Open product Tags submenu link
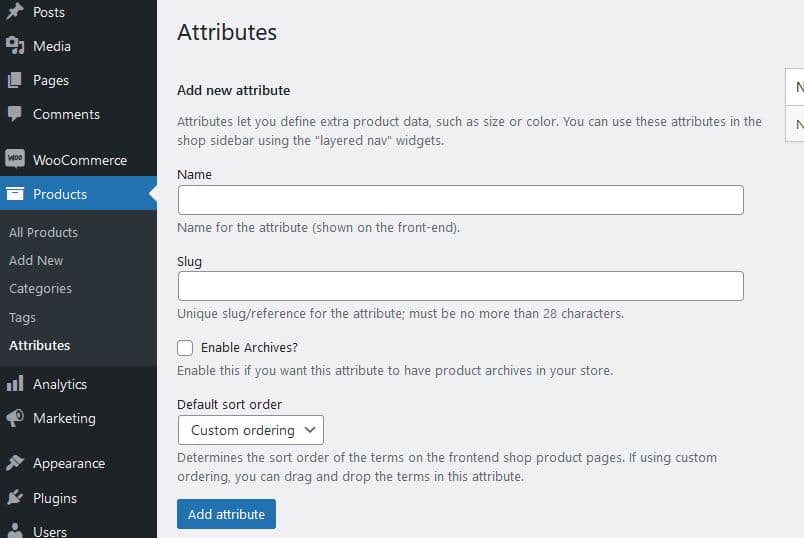Viewport: 804px width, 538px height. tap(22, 317)
